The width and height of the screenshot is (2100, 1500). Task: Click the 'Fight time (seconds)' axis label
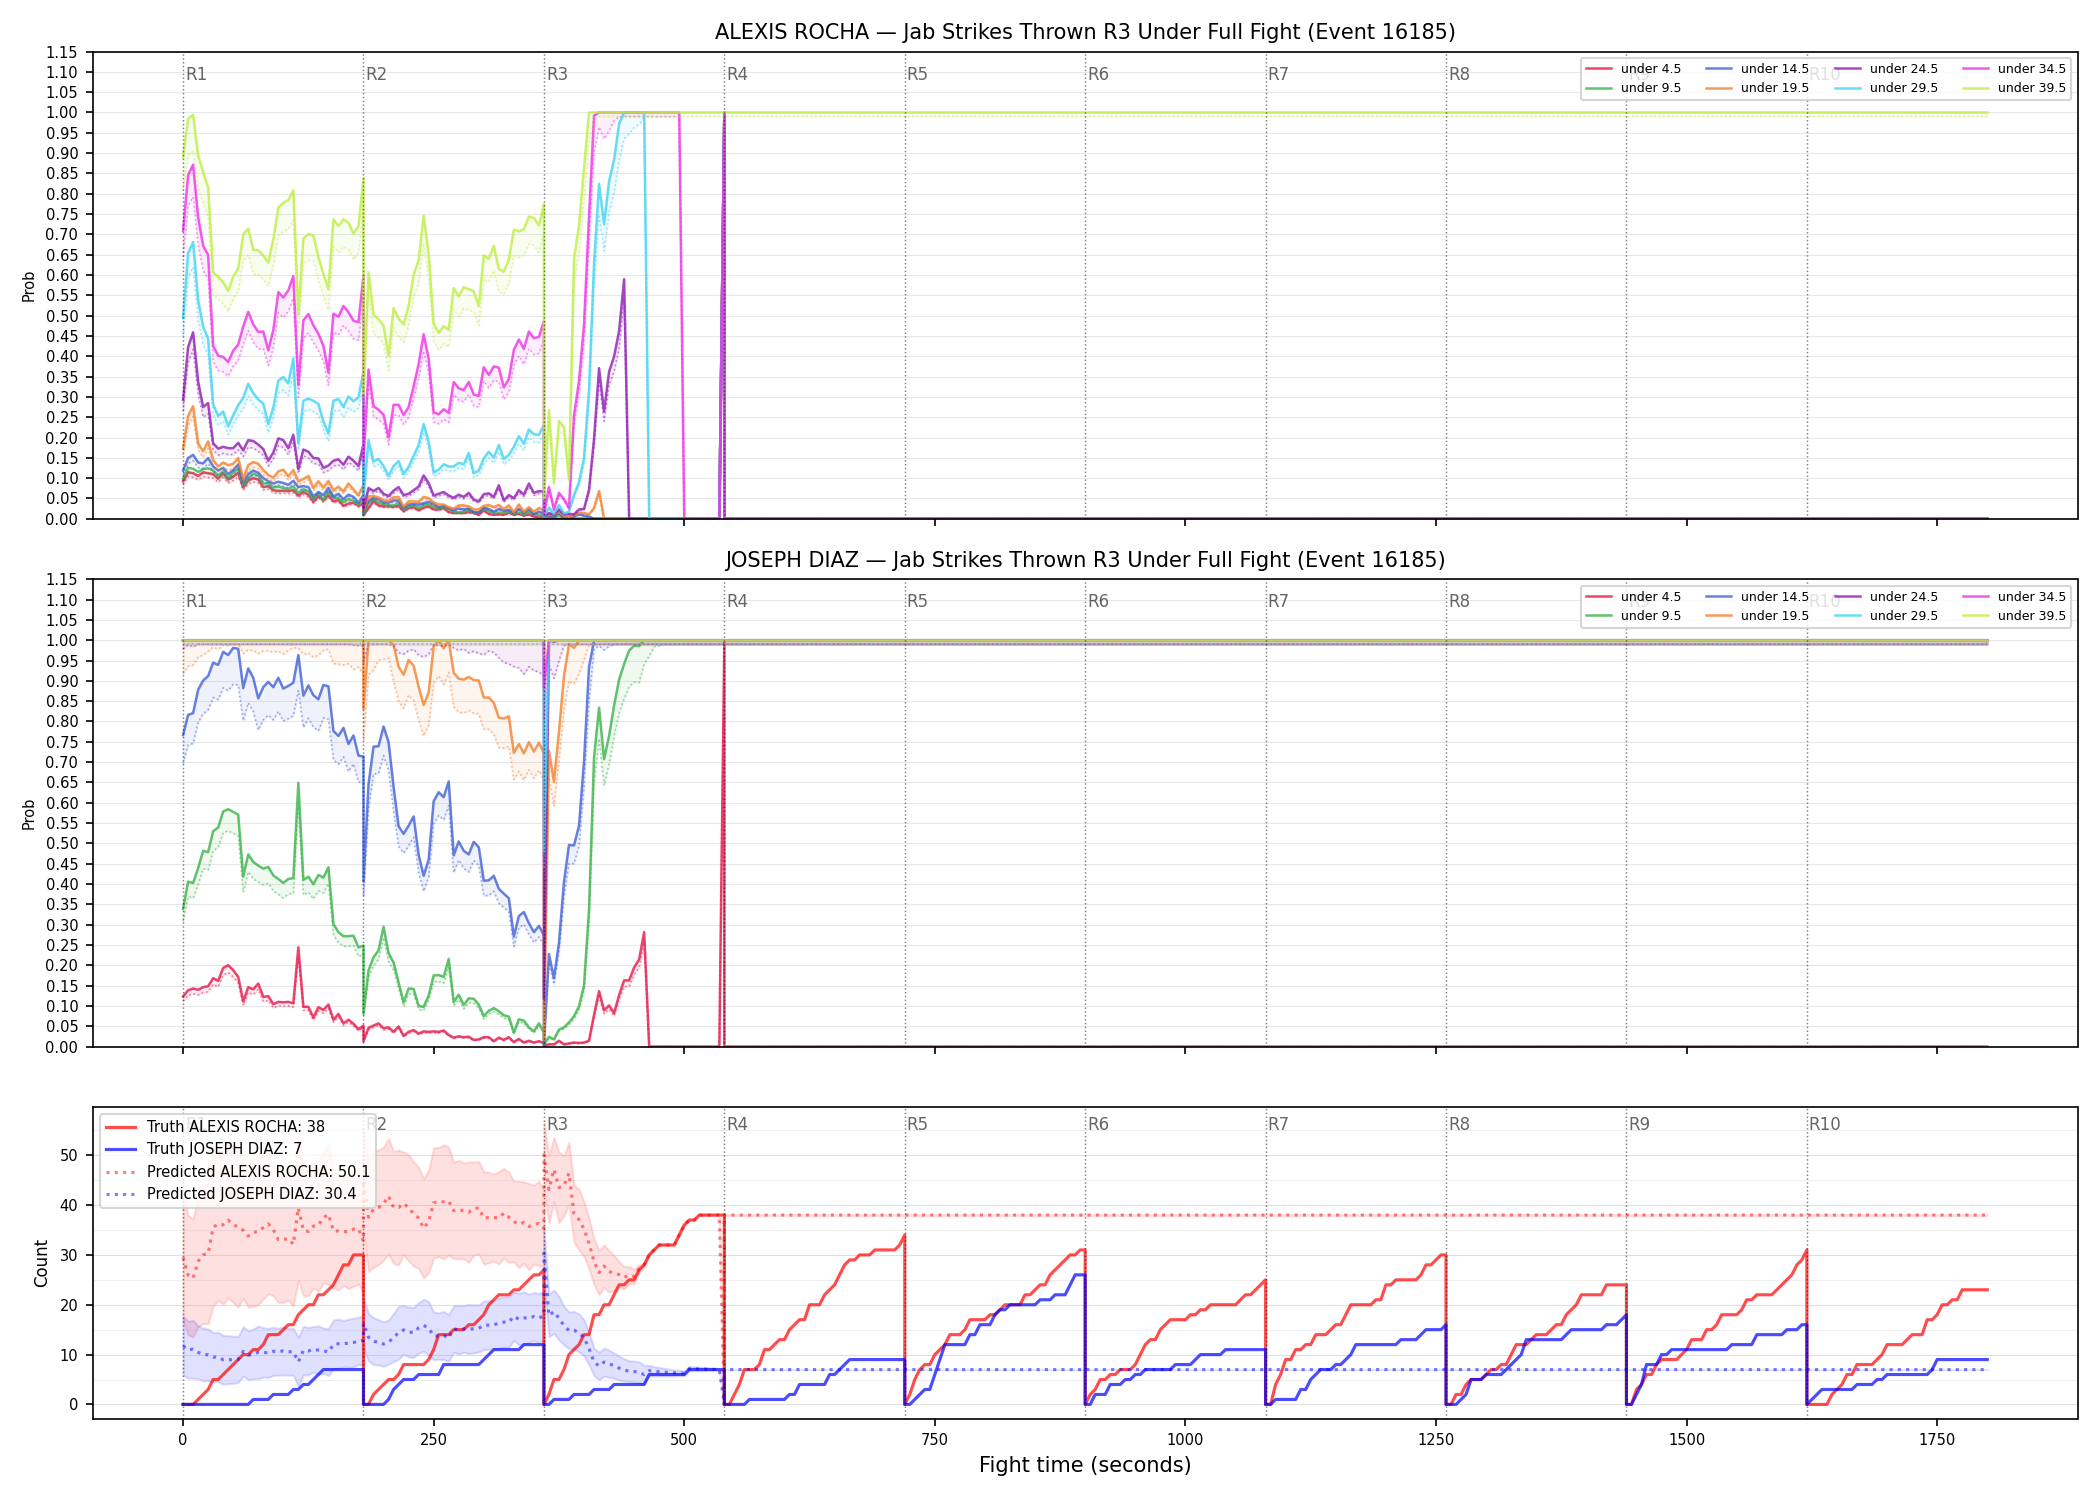[x=1085, y=1465]
